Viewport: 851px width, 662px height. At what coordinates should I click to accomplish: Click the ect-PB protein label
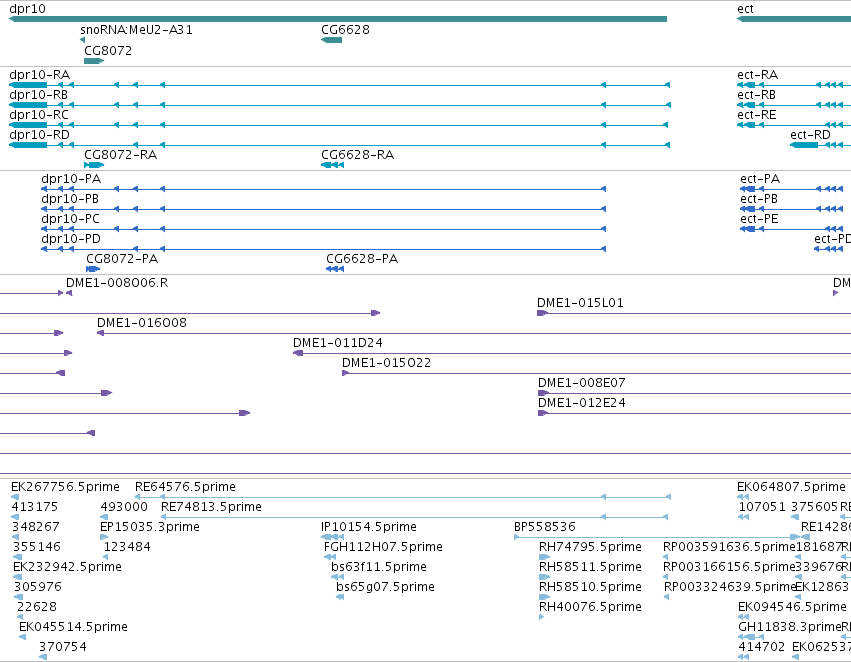759,199
